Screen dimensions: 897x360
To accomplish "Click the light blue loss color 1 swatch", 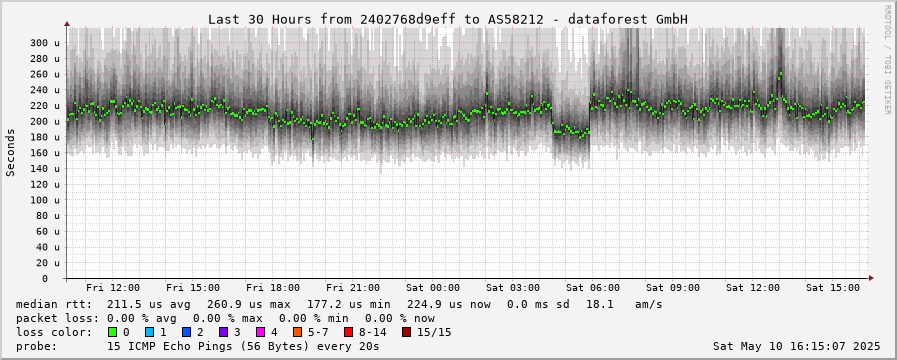I will point(149,332).
